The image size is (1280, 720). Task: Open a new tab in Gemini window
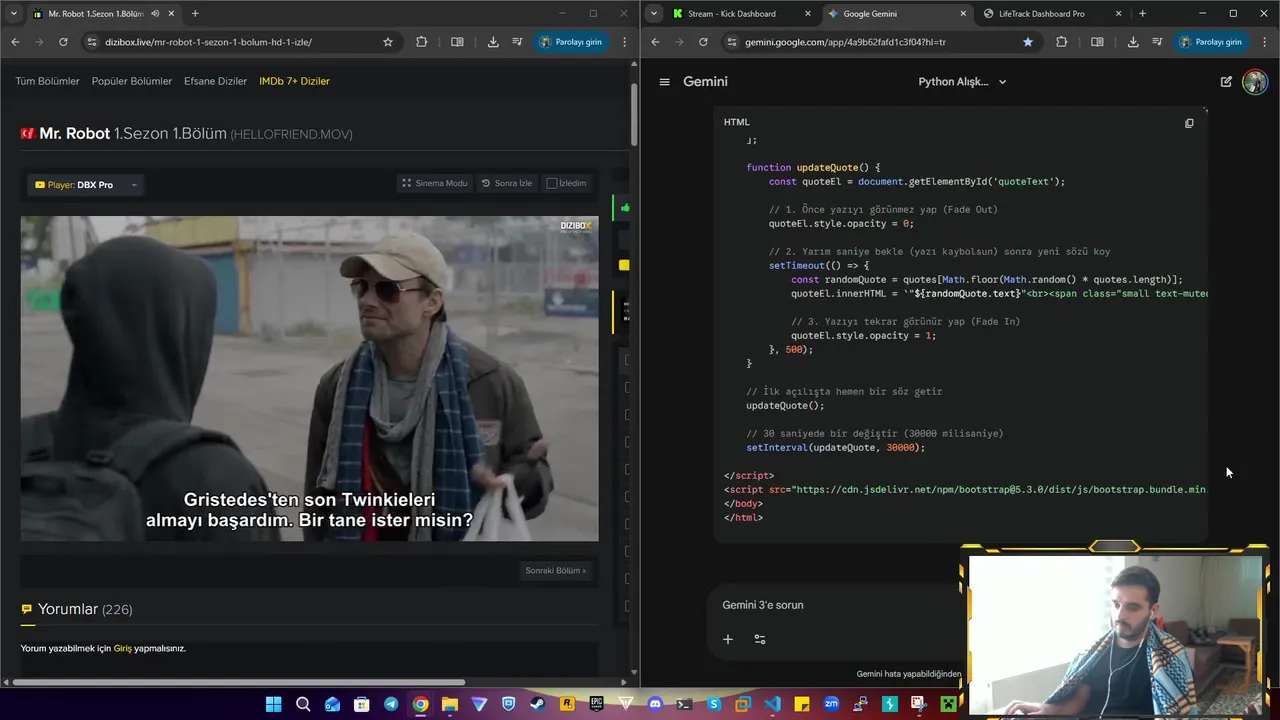1142,14
